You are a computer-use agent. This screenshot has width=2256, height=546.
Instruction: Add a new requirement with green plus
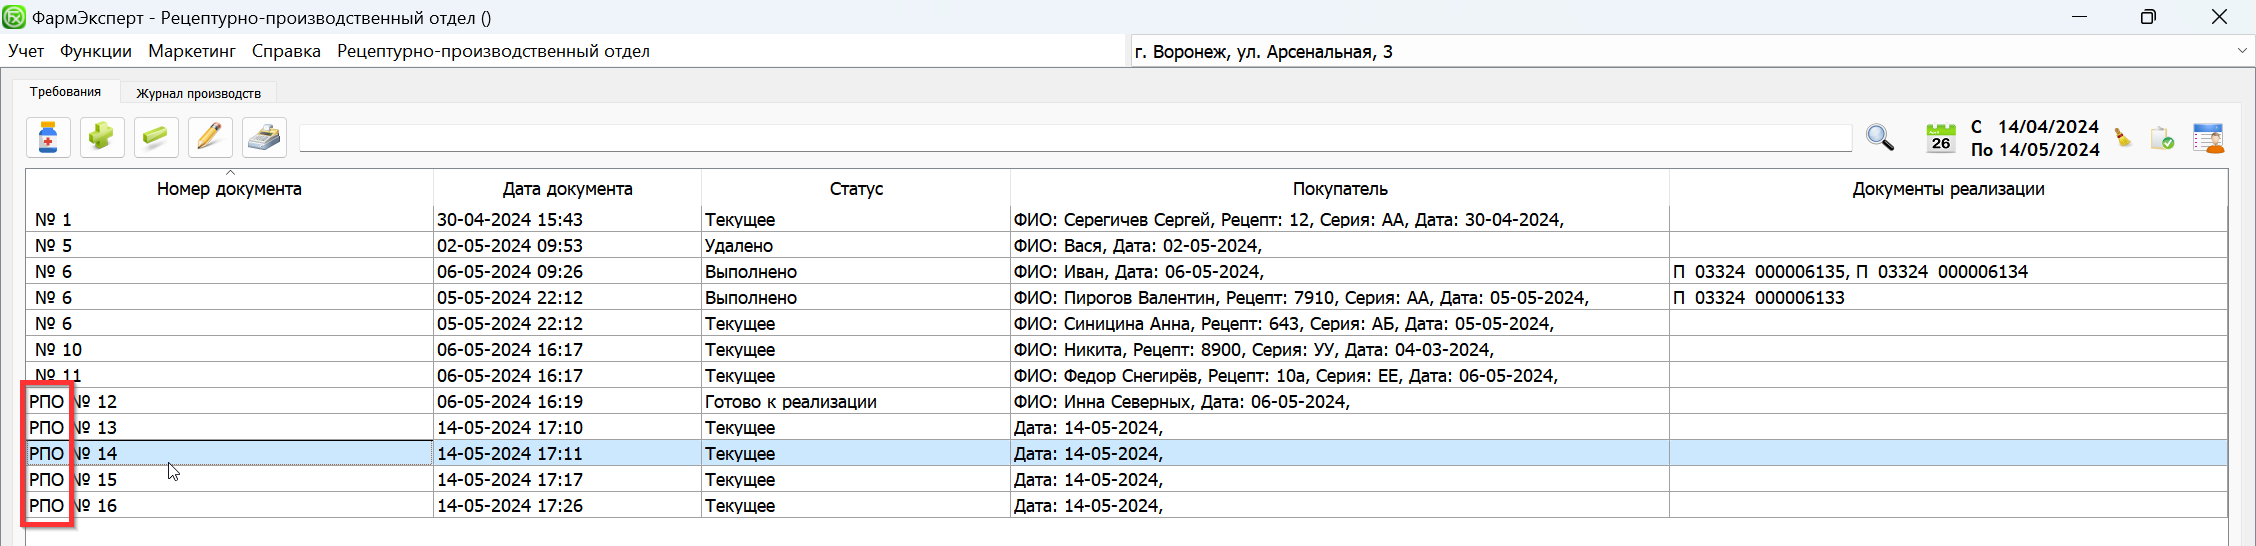(101, 138)
